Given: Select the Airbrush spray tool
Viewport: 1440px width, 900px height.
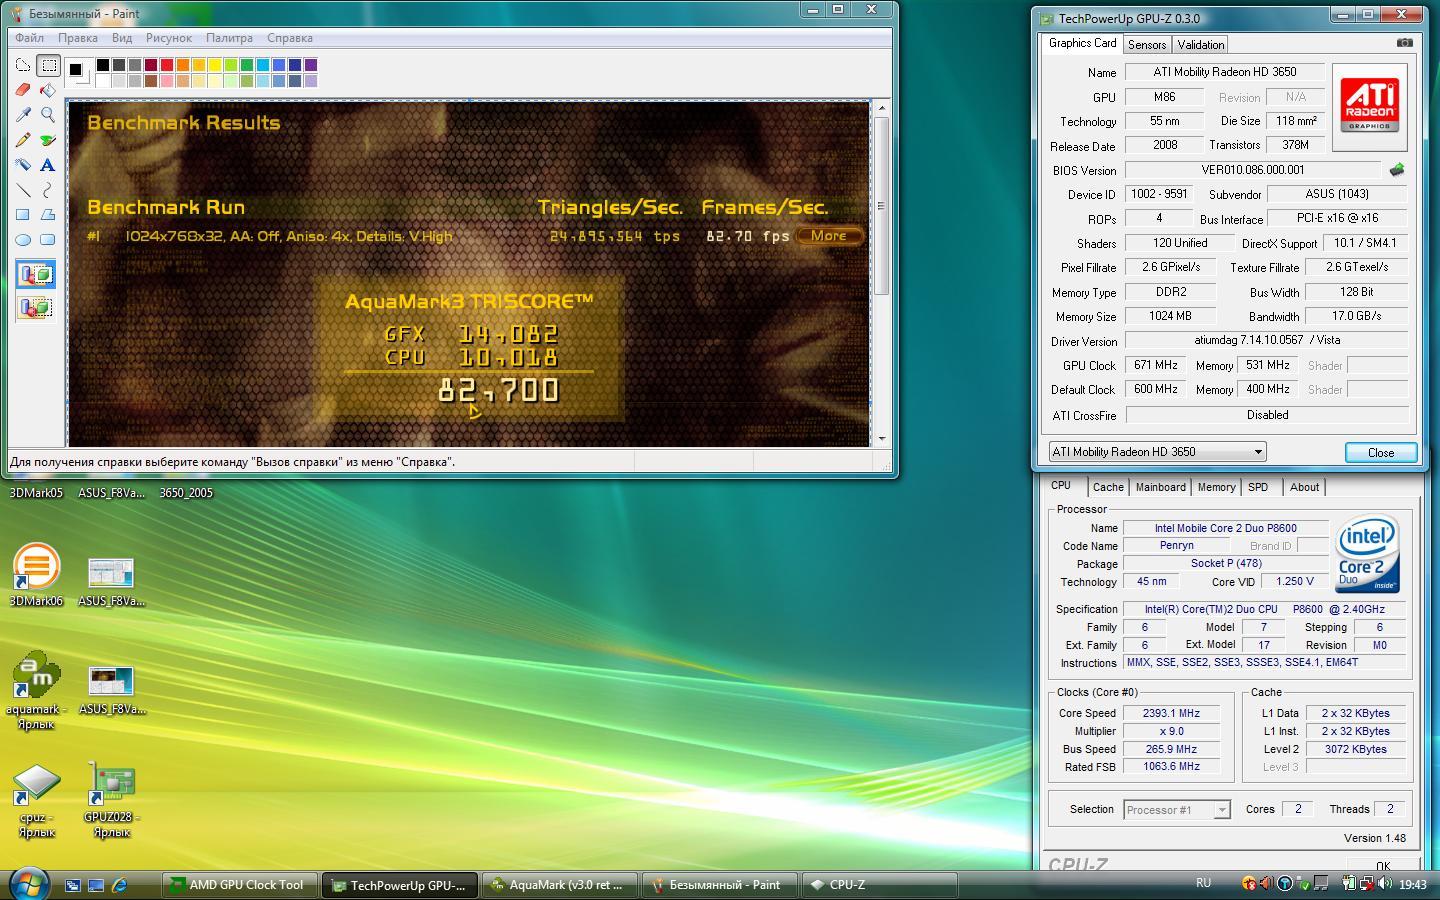Looking at the screenshot, I should (23, 165).
